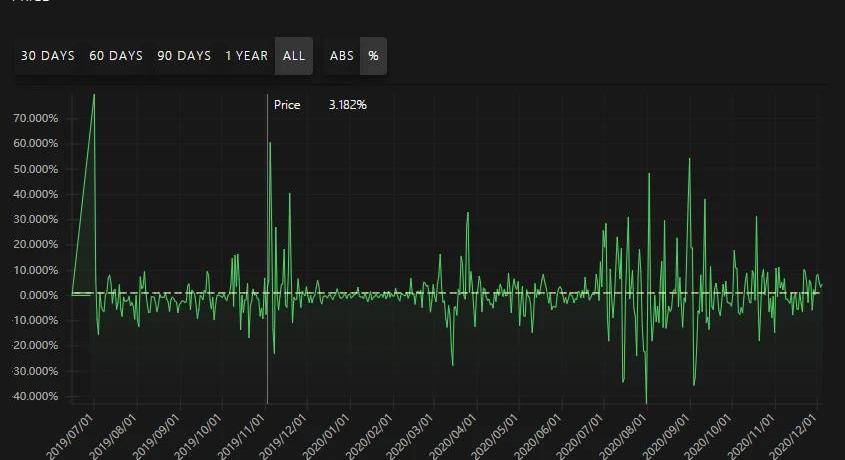Click the 40.000% y-axis label
The height and width of the screenshot is (460, 845).
pos(36,194)
